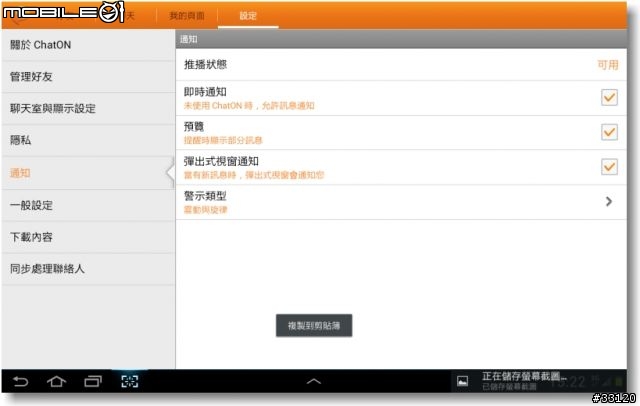
Task: Open 一般設定 section
Action: pos(88,205)
